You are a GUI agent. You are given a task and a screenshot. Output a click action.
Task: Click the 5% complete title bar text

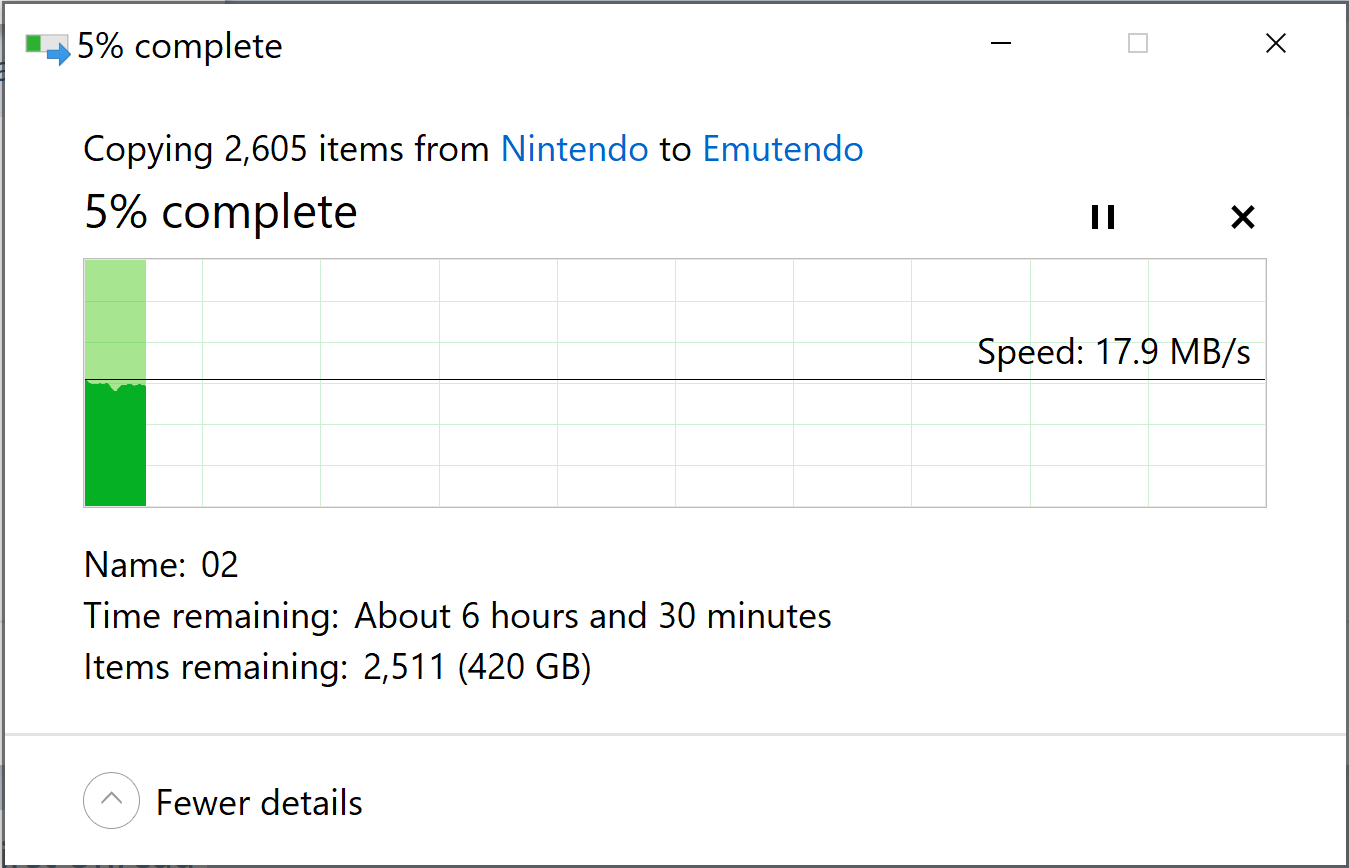[x=180, y=46]
